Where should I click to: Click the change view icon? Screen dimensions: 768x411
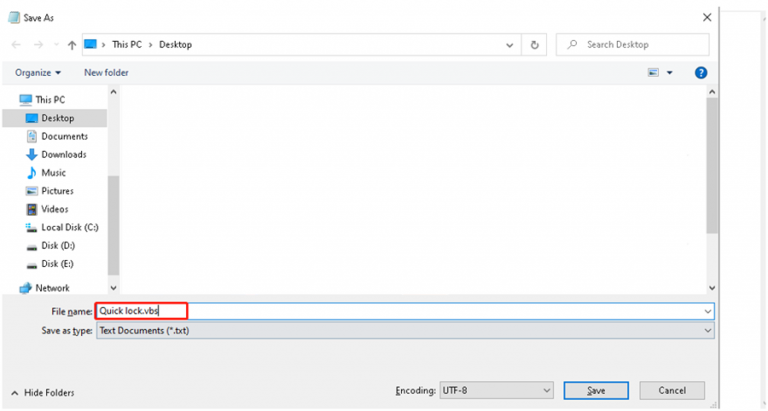tap(653, 73)
